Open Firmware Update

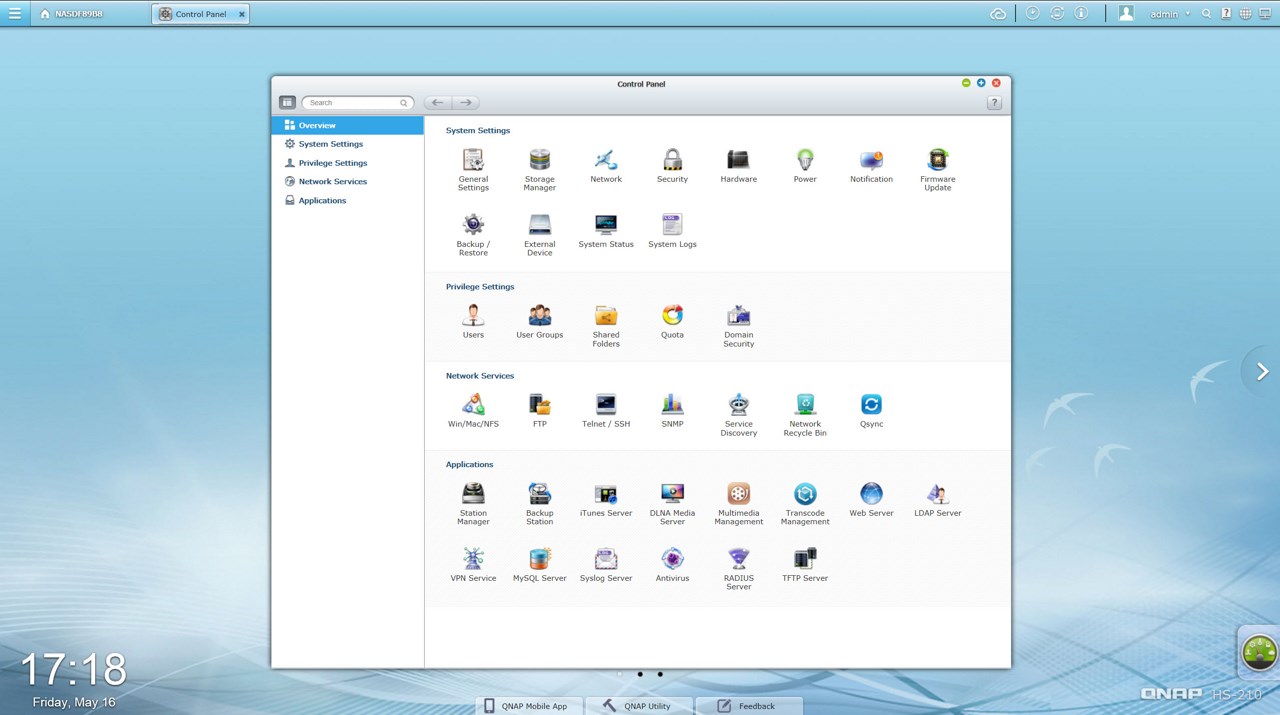click(x=938, y=169)
